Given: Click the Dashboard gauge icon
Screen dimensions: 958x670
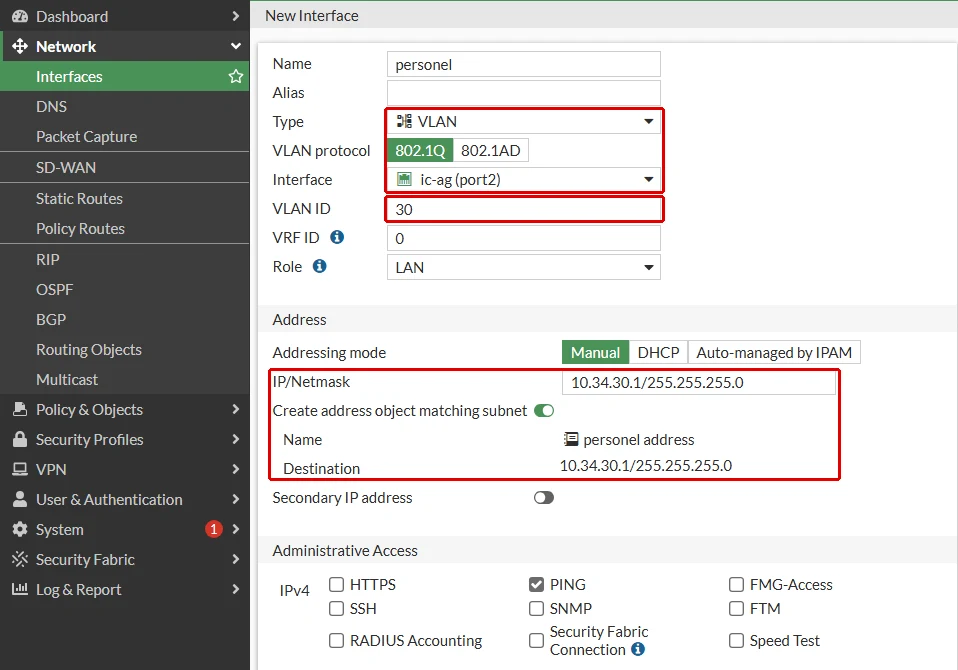Looking at the screenshot, I should point(20,16).
